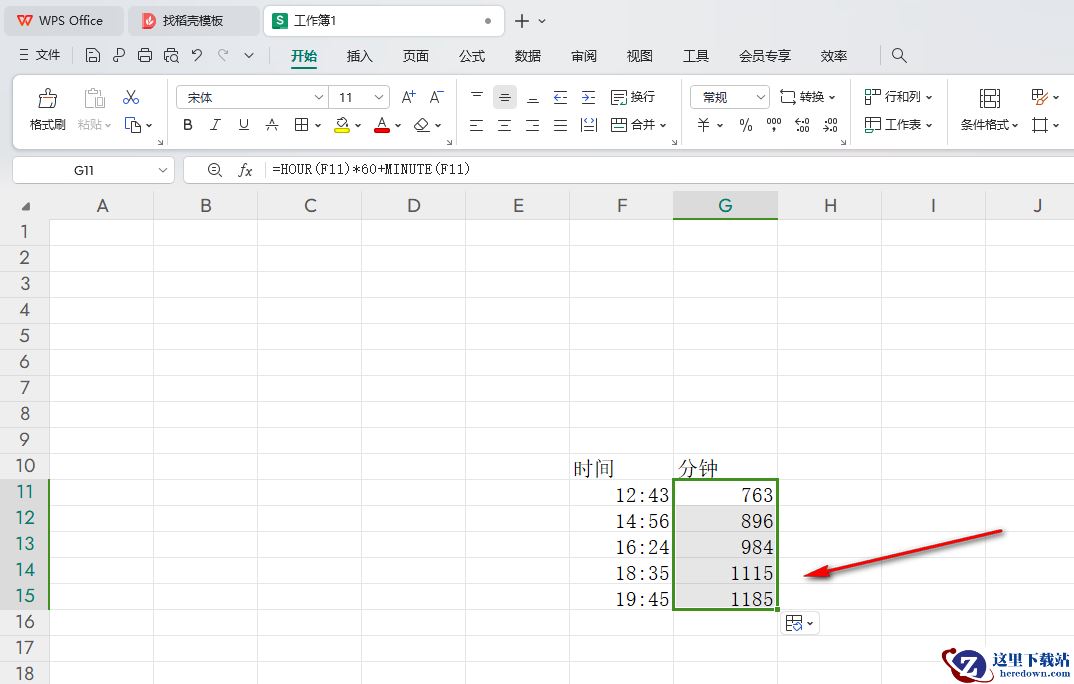Open the File (文件) menu
This screenshot has width=1074, height=684.
(40, 55)
